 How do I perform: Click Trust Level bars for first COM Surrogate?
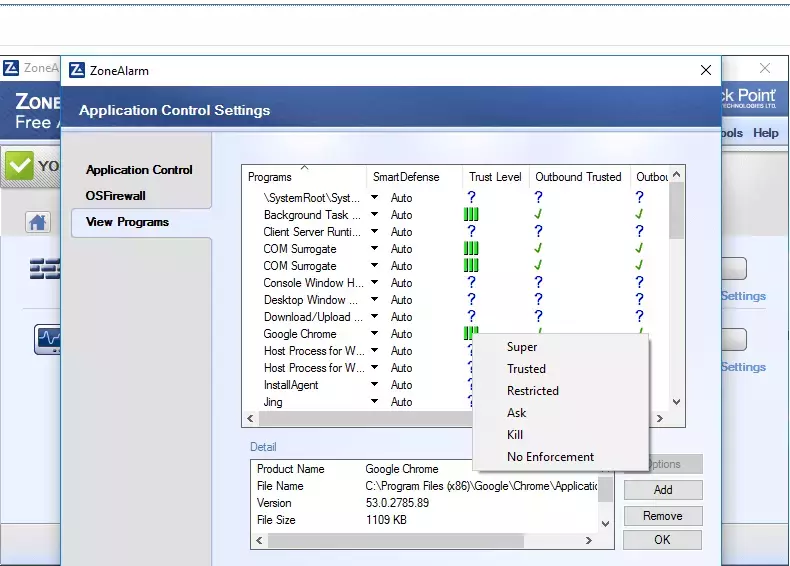pyautogui.click(x=471, y=248)
